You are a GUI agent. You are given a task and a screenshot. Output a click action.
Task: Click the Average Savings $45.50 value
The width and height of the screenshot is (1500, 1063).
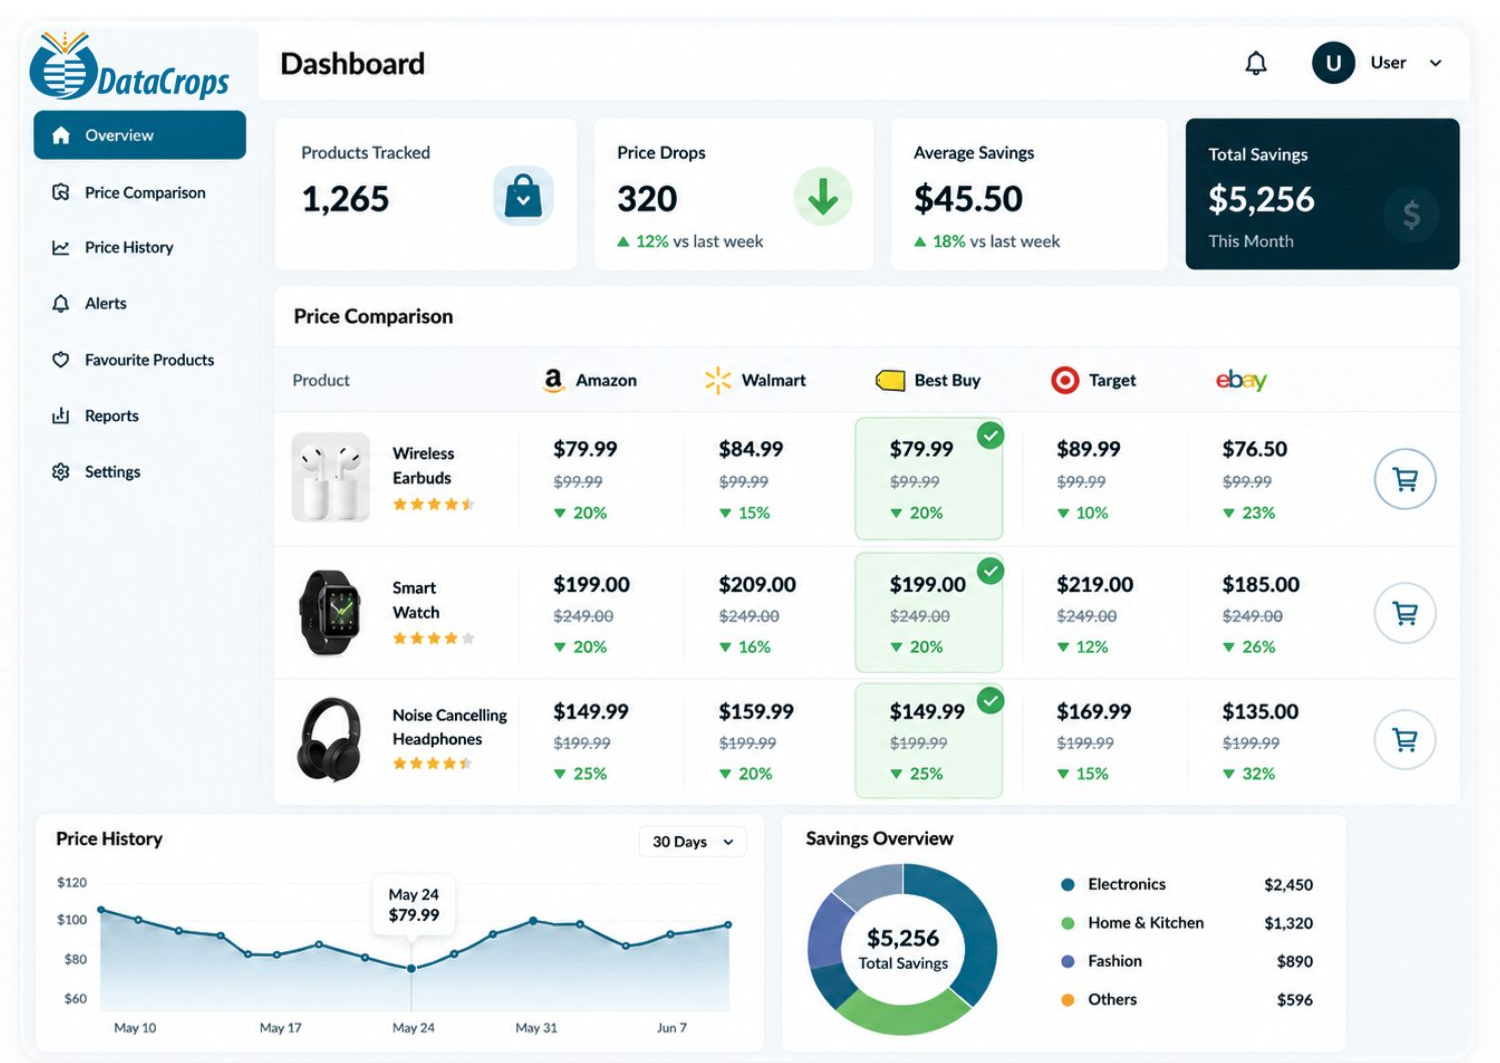tap(968, 199)
